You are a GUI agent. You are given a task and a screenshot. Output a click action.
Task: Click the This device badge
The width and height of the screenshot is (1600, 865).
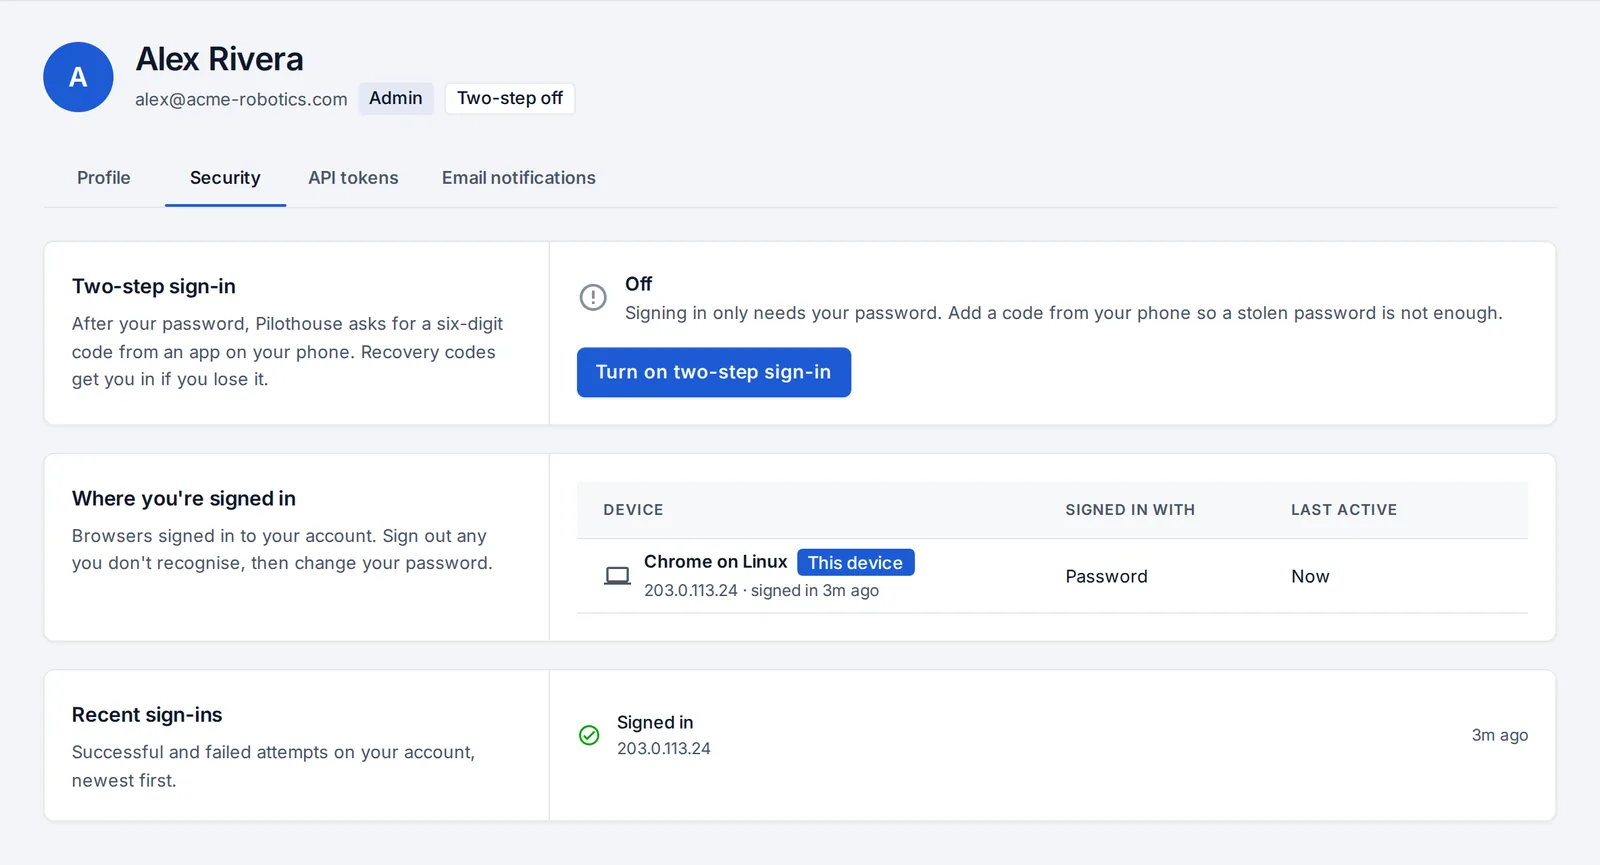(855, 563)
